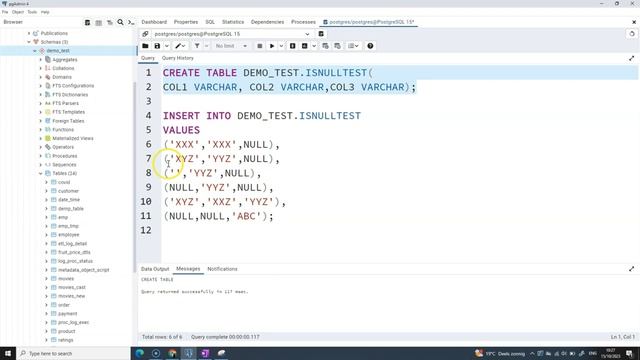Open the Explain Analyze options dropdown arrow

pyautogui.click(x=314, y=46)
